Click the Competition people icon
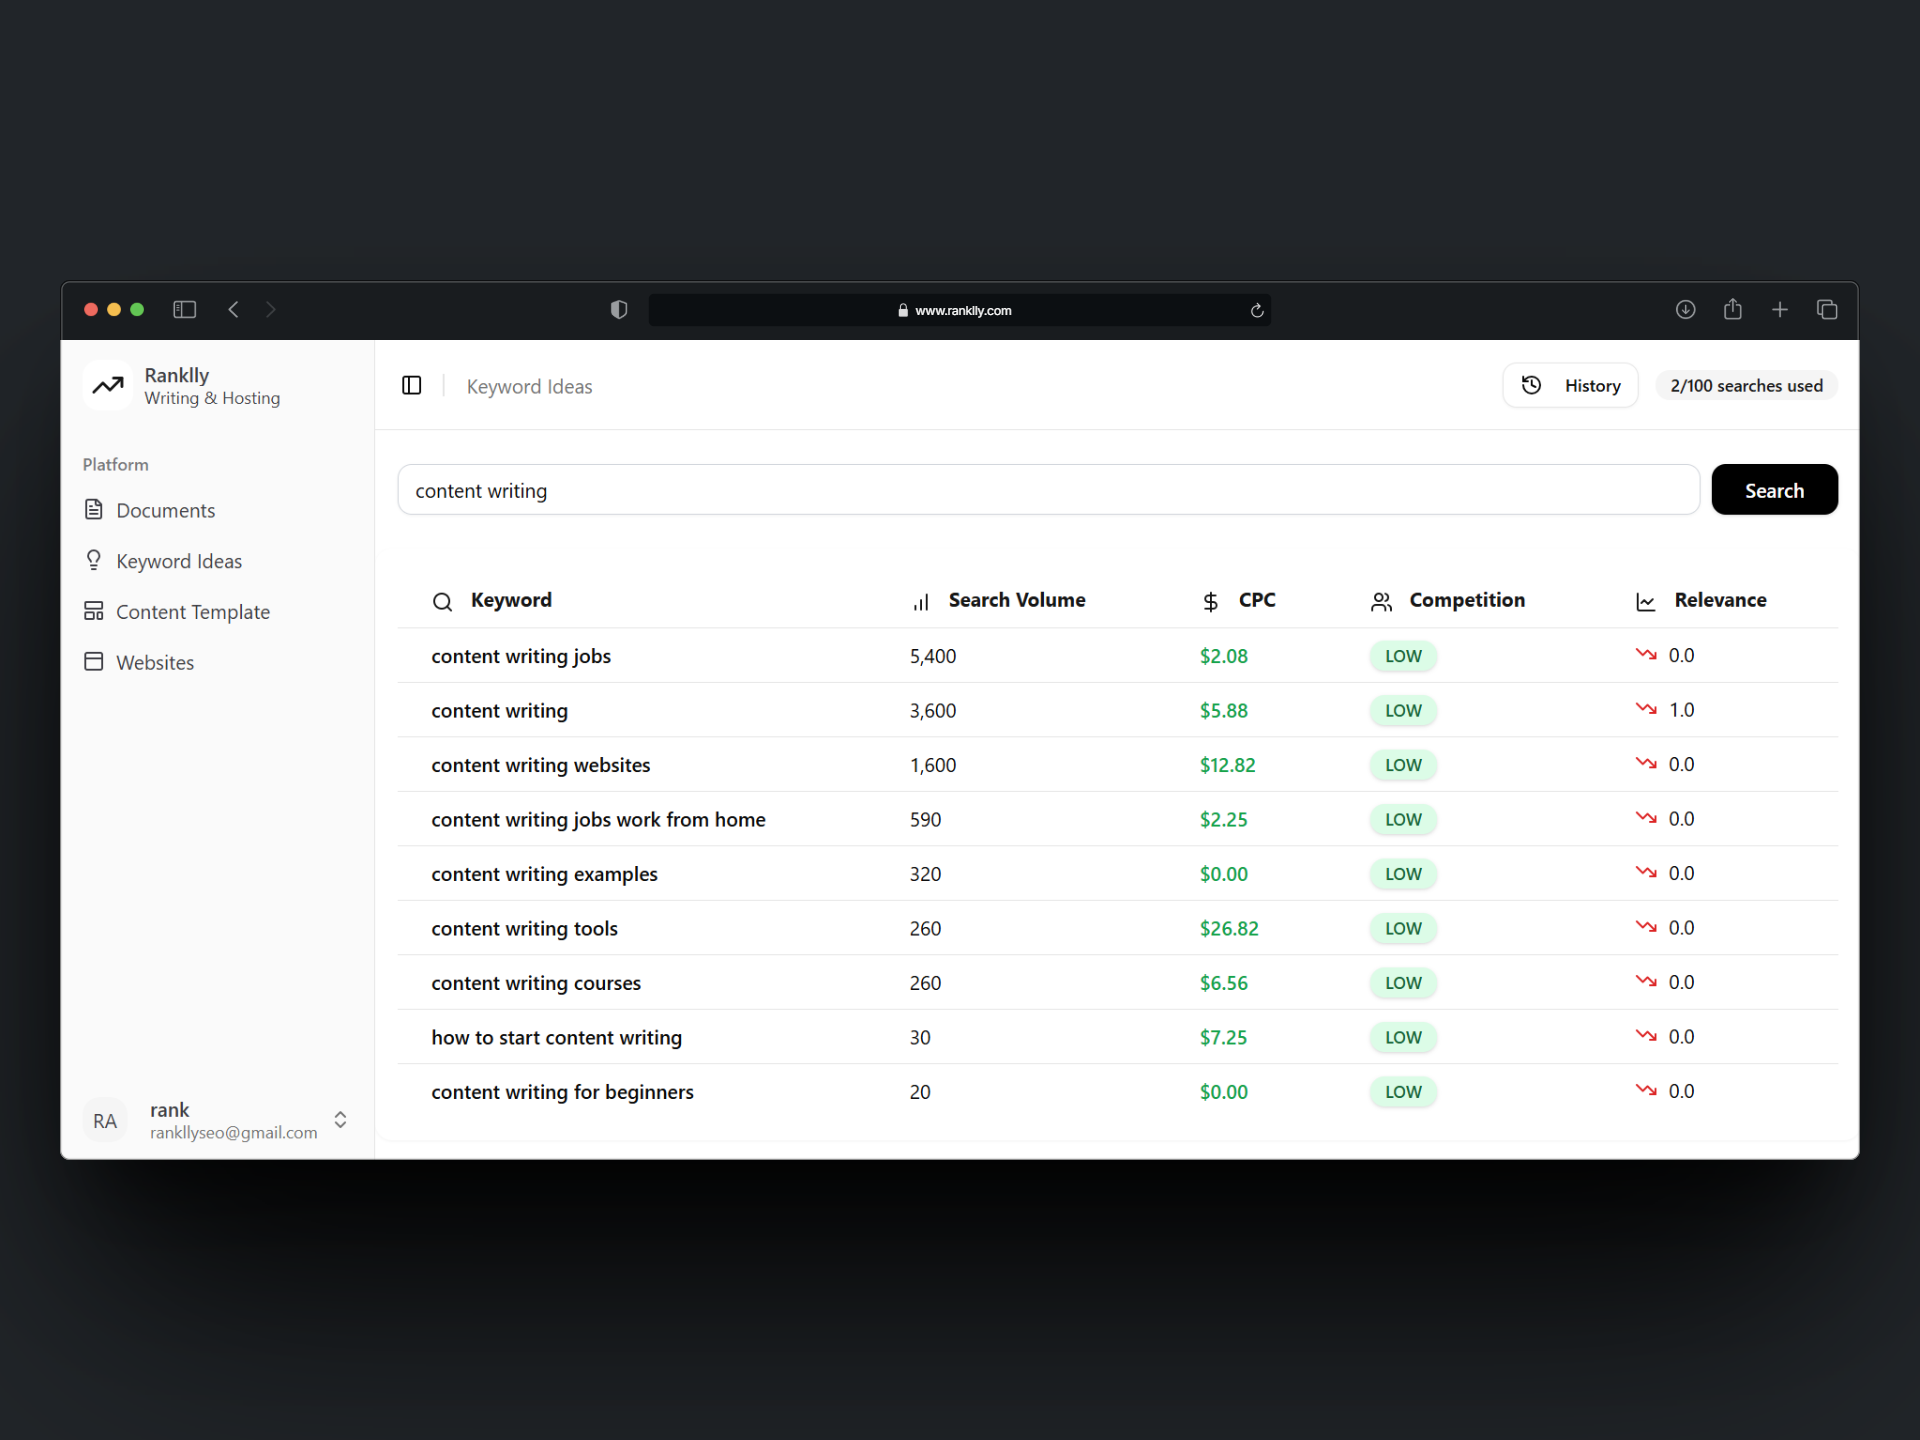1920x1440 pixels. point(1381,600)
